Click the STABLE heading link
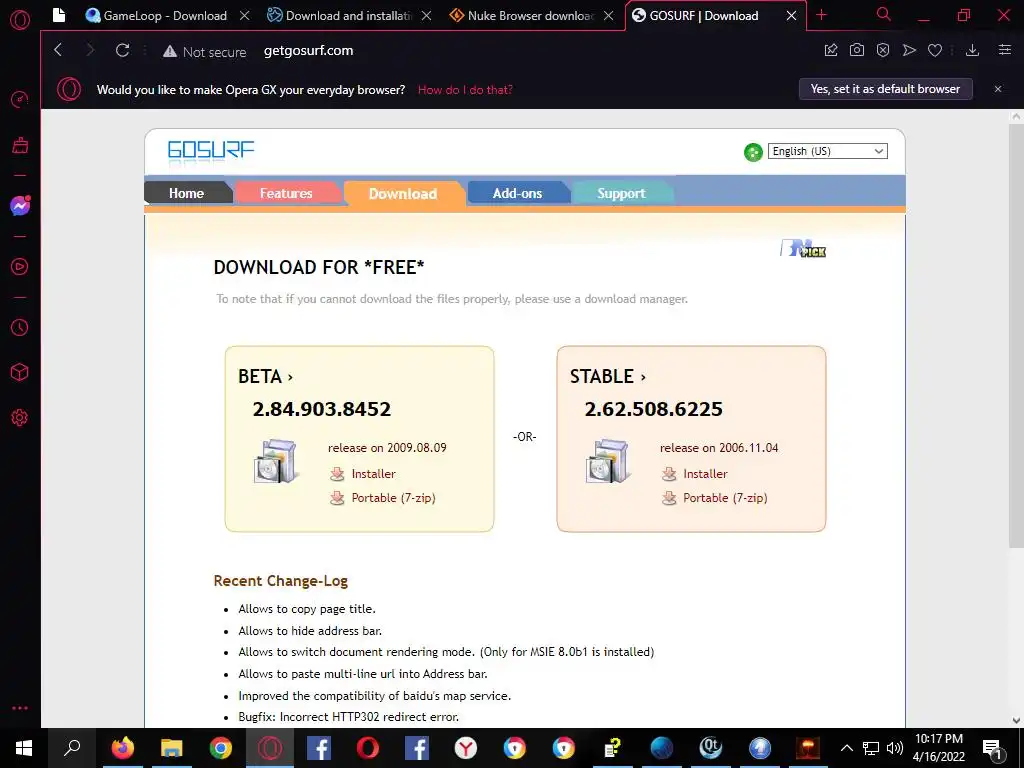 click(607, 377)
